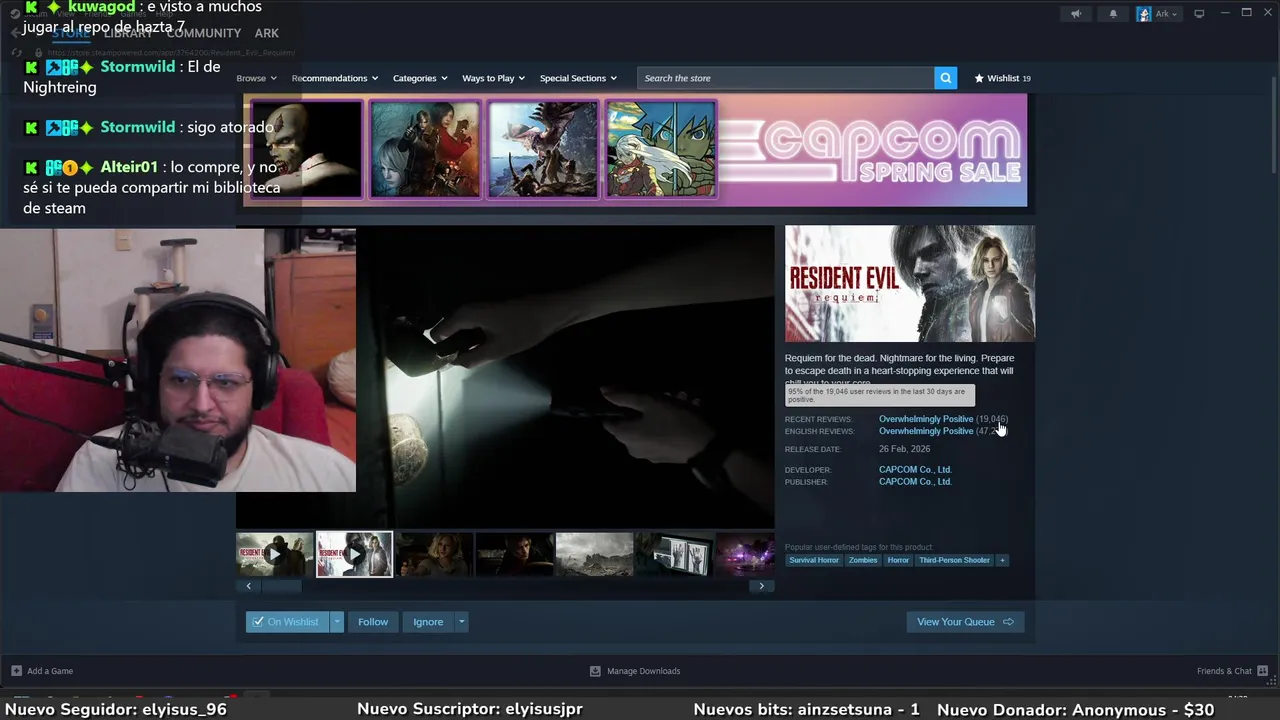Open English reviews Overwhelmingly Positive link
The image size is (1280, 720).
pos(926,431)
